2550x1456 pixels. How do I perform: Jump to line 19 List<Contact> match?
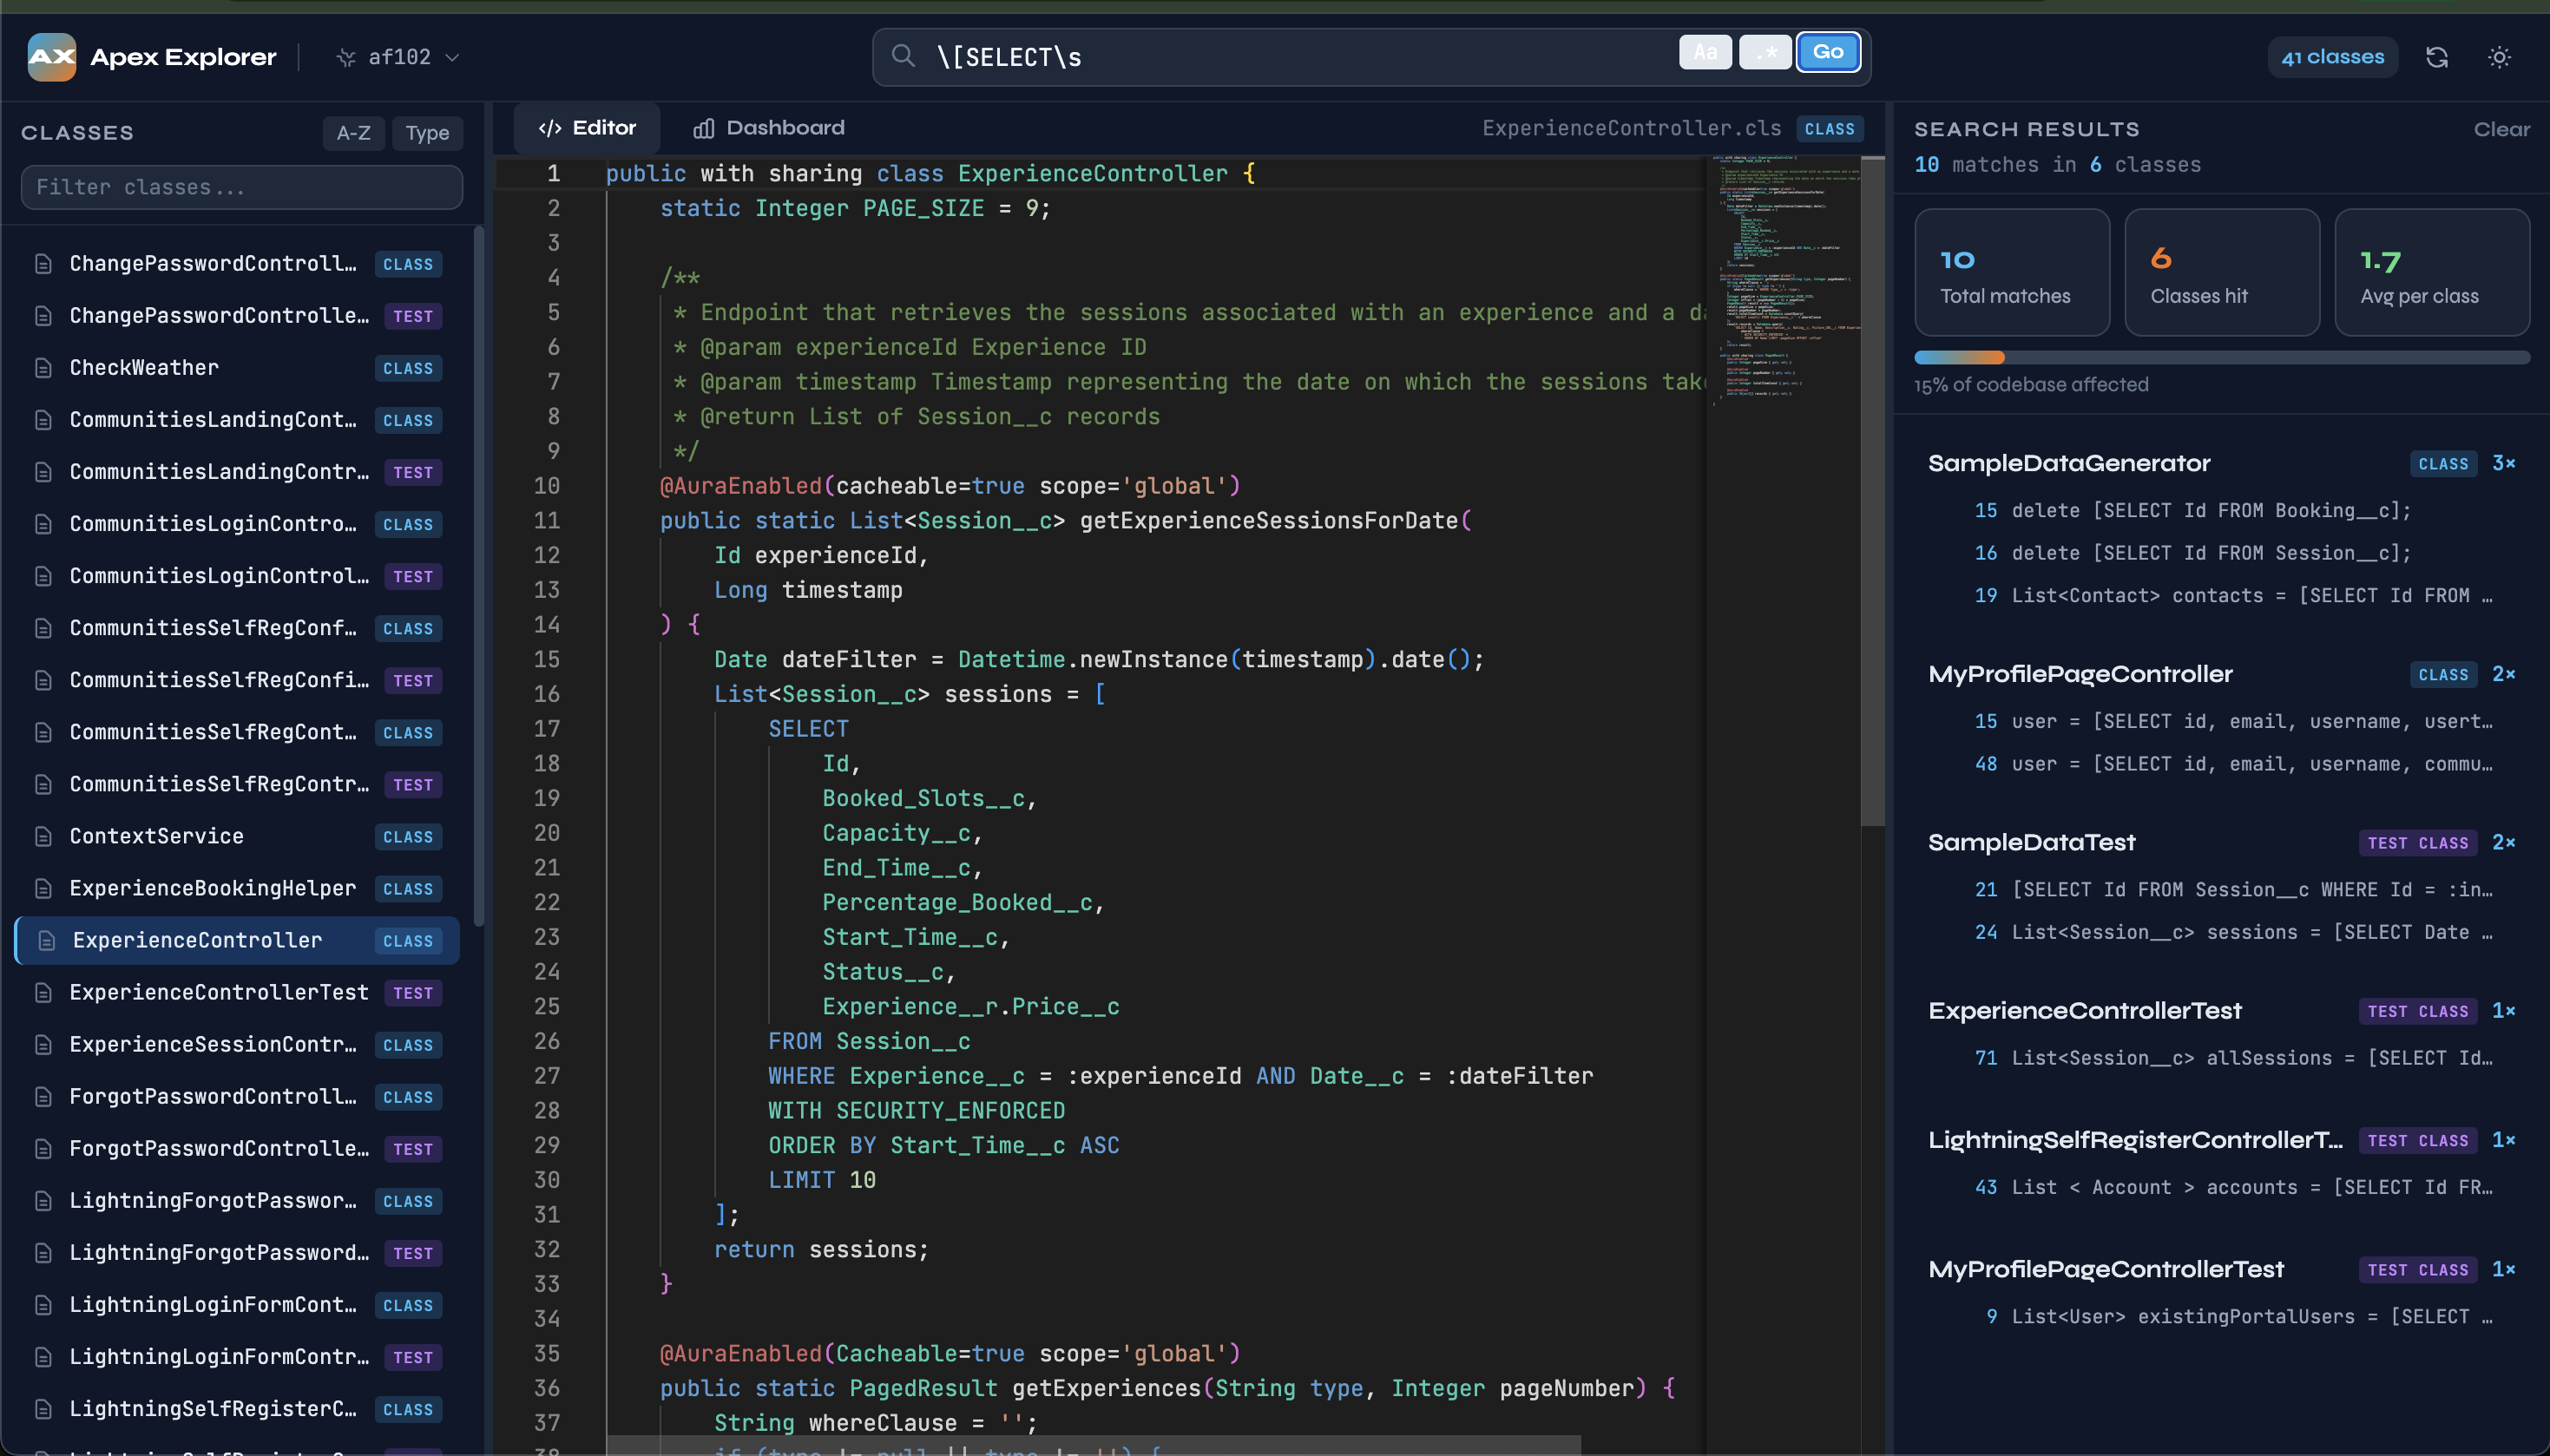tap(2221, 595)
